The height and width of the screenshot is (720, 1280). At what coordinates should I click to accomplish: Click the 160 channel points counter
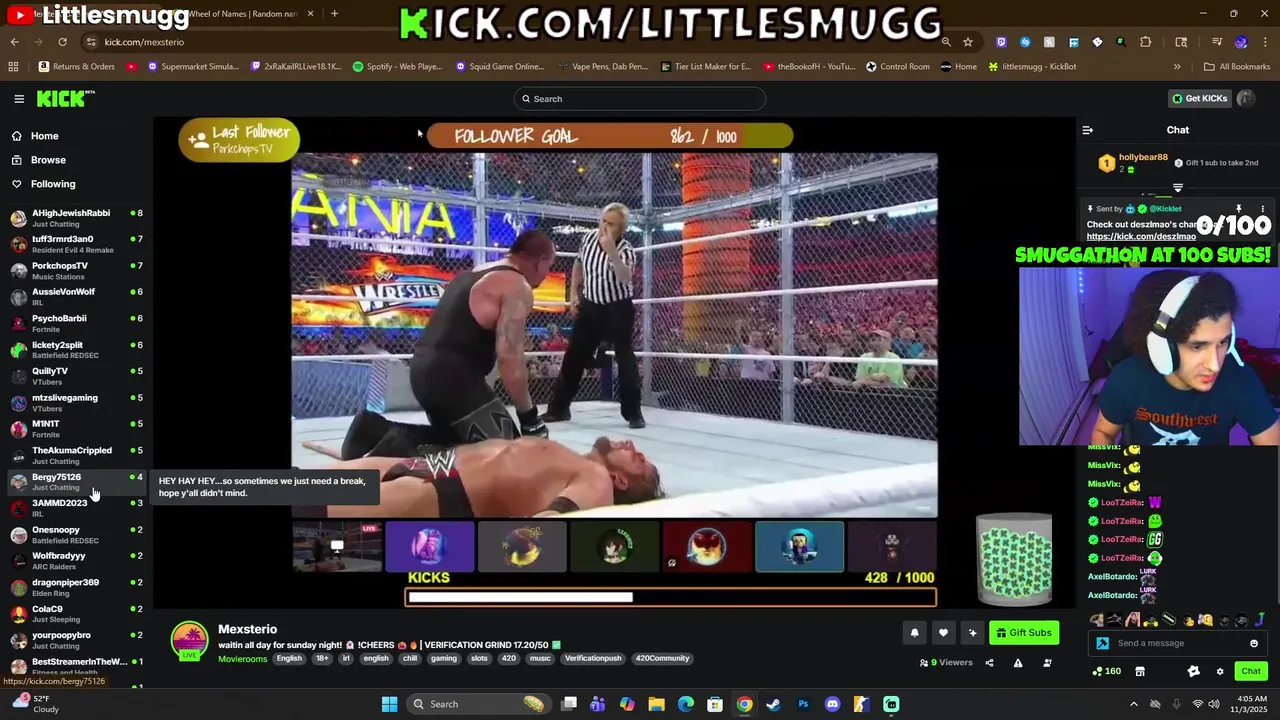point(1106,671)
